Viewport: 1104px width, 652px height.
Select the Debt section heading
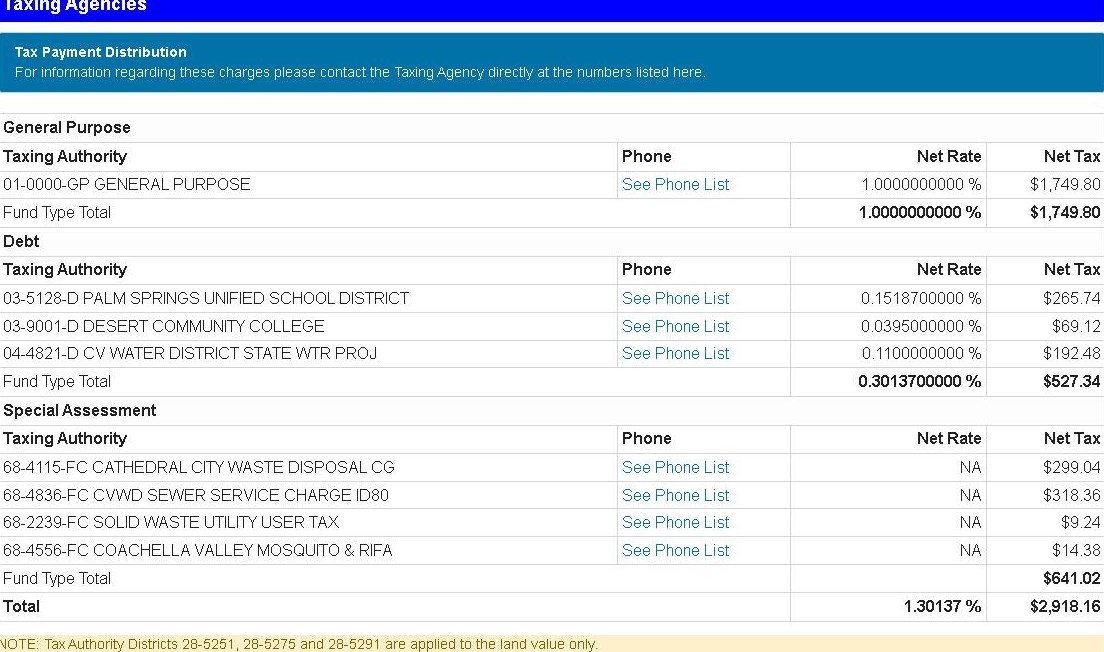click(x=22, y=241)
